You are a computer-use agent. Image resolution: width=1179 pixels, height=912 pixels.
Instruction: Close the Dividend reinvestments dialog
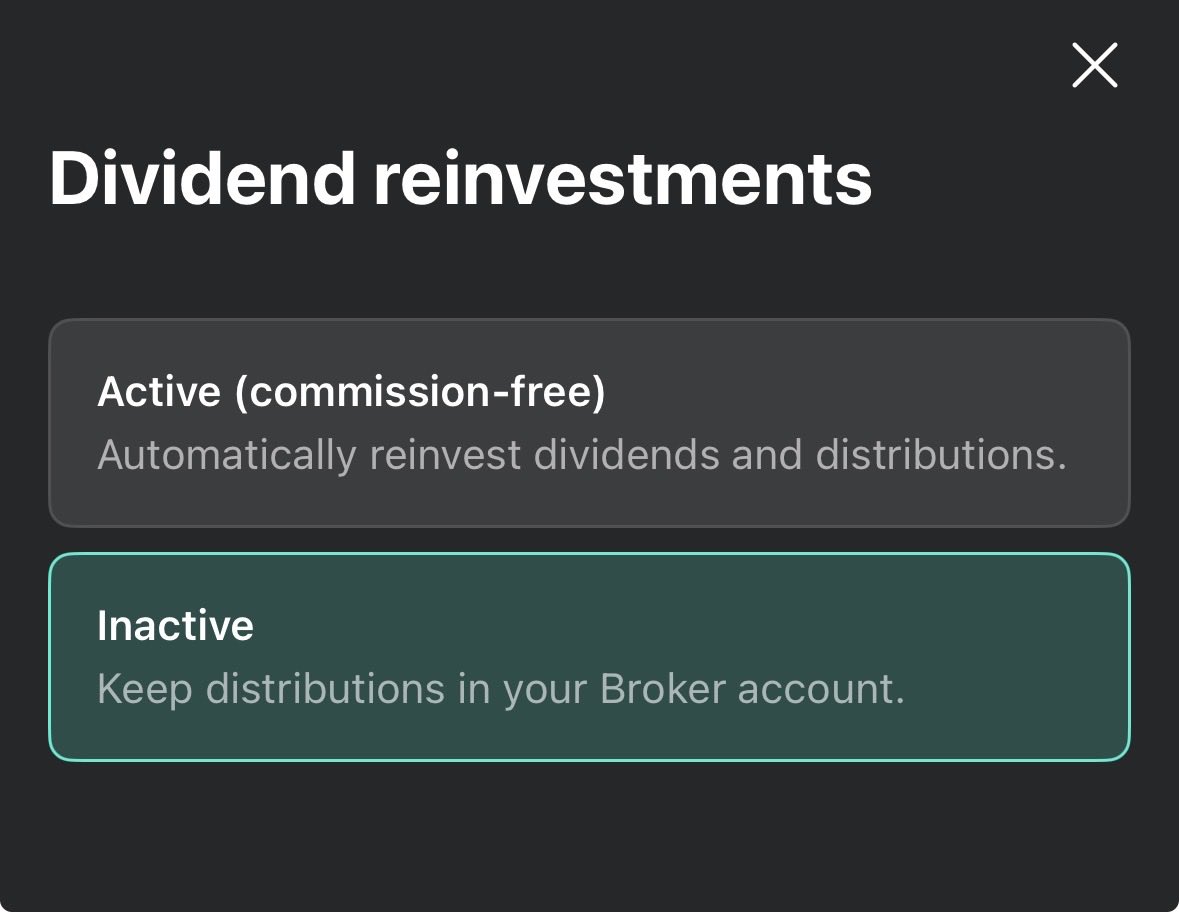[1094, 66]
